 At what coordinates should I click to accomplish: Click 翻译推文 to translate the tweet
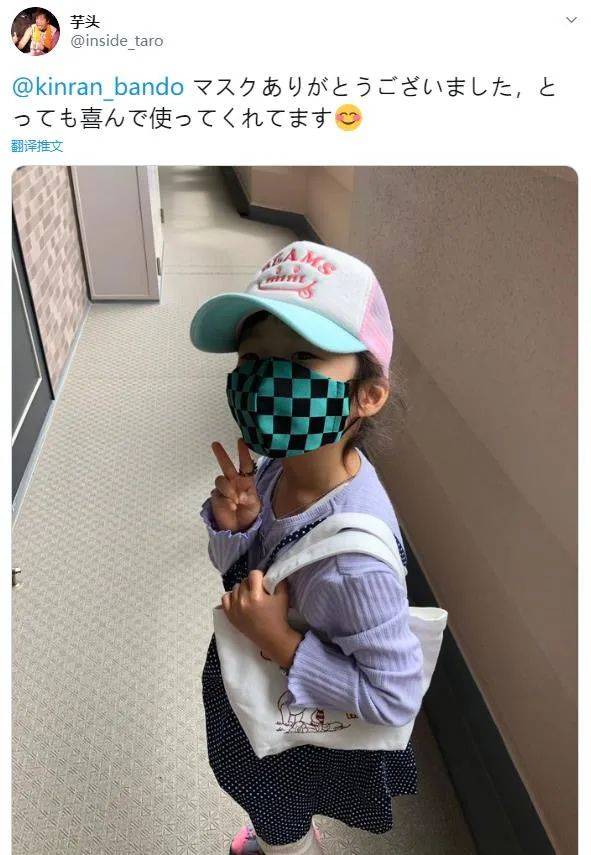(37, 146)
